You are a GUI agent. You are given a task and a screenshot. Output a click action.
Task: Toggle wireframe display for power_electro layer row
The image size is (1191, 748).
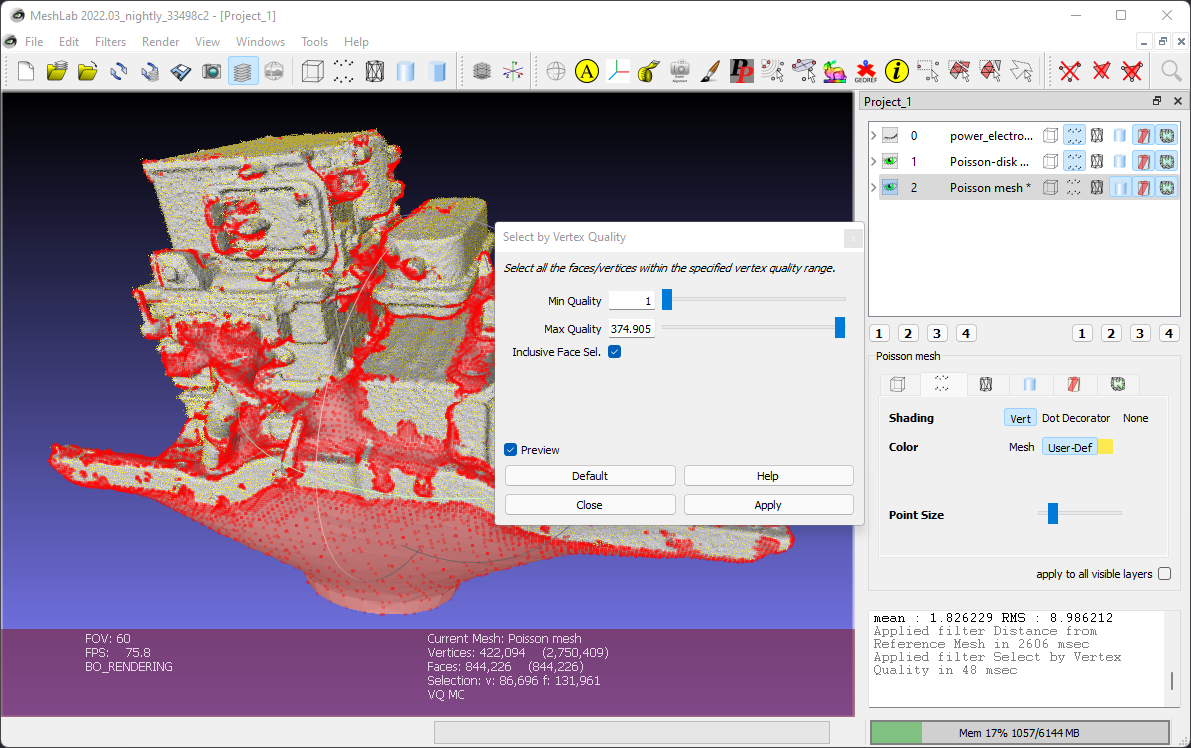[x=1097, y=136]
